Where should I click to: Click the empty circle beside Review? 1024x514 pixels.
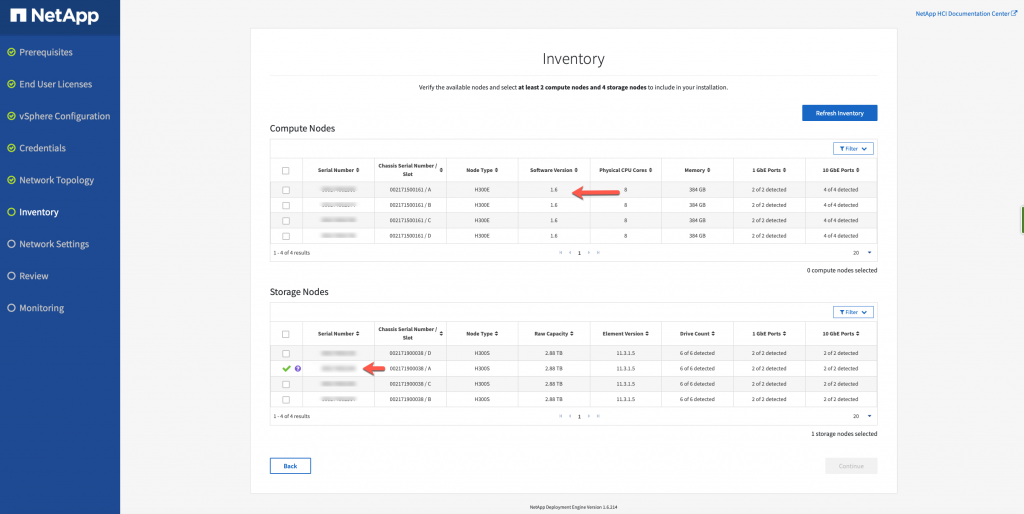click(x=11, y=276)
